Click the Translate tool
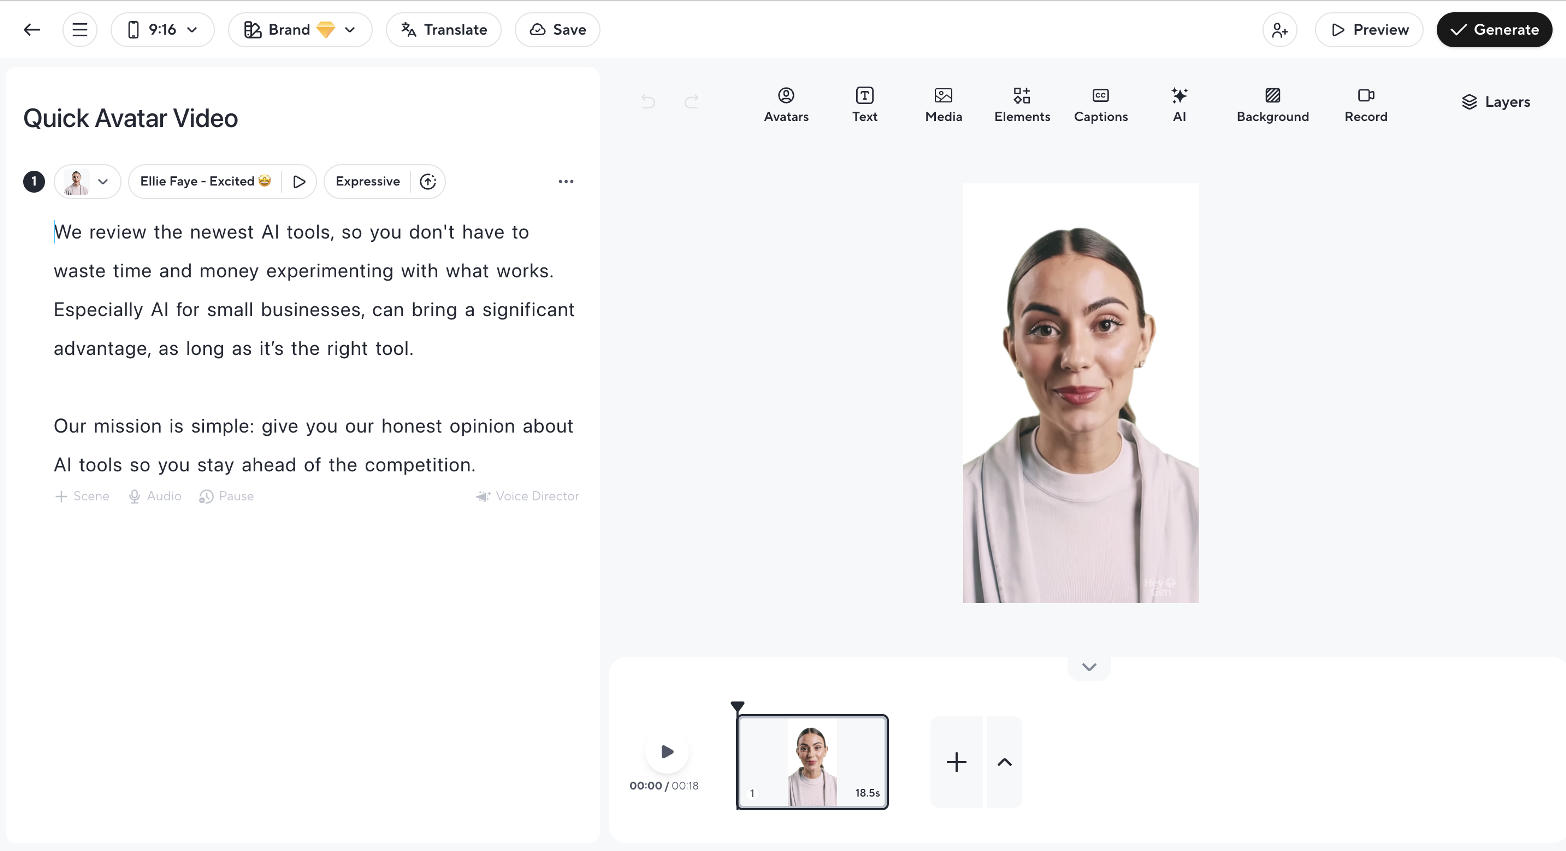The height and width of the screenshot is (851, 1566). tap(443, 29)
